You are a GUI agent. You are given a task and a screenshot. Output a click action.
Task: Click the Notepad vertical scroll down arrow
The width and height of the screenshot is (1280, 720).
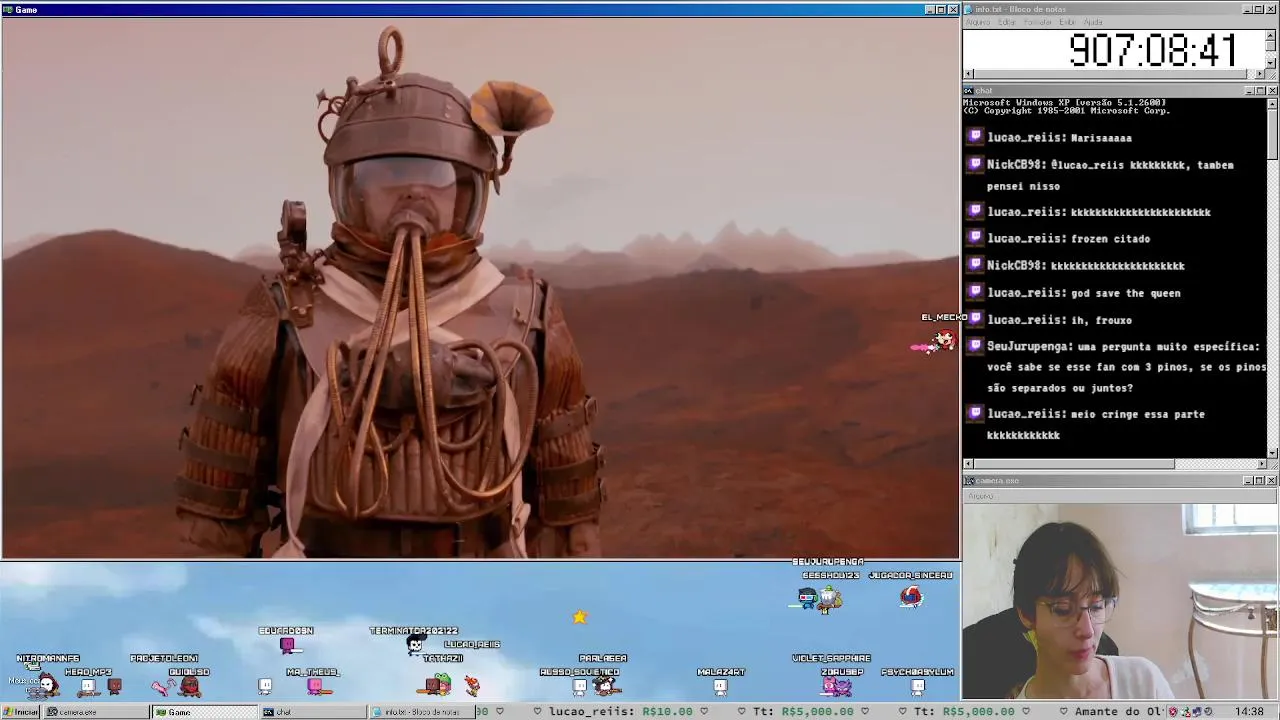click(x=1272, y=62)
